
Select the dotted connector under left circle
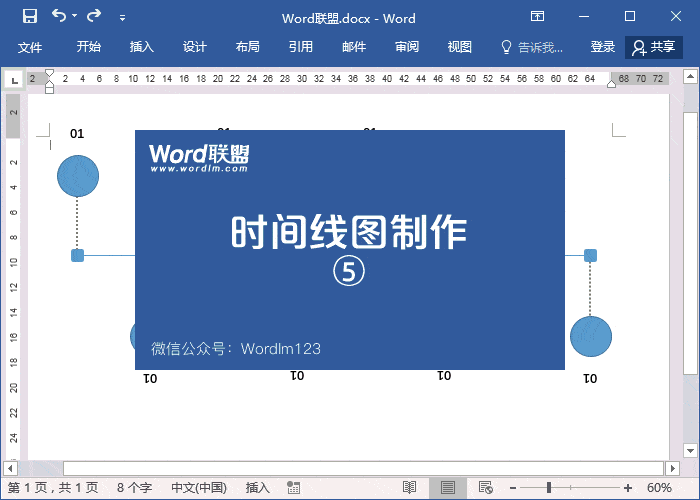pos(77,223)
